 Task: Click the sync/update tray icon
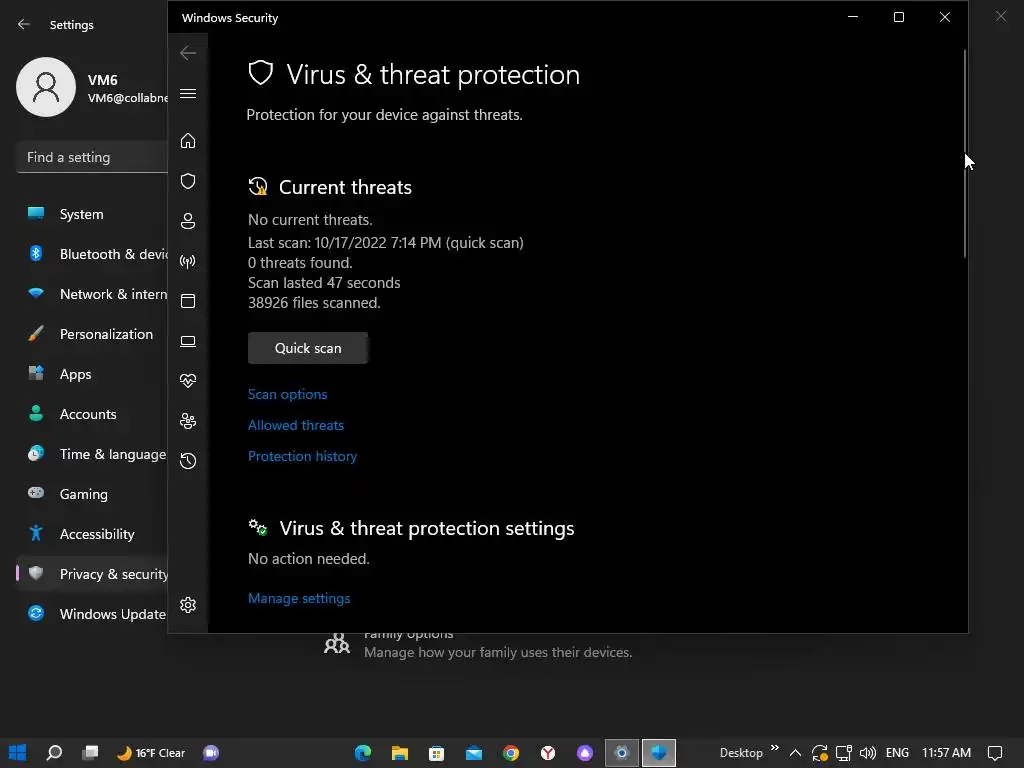[x=820, y=753]
